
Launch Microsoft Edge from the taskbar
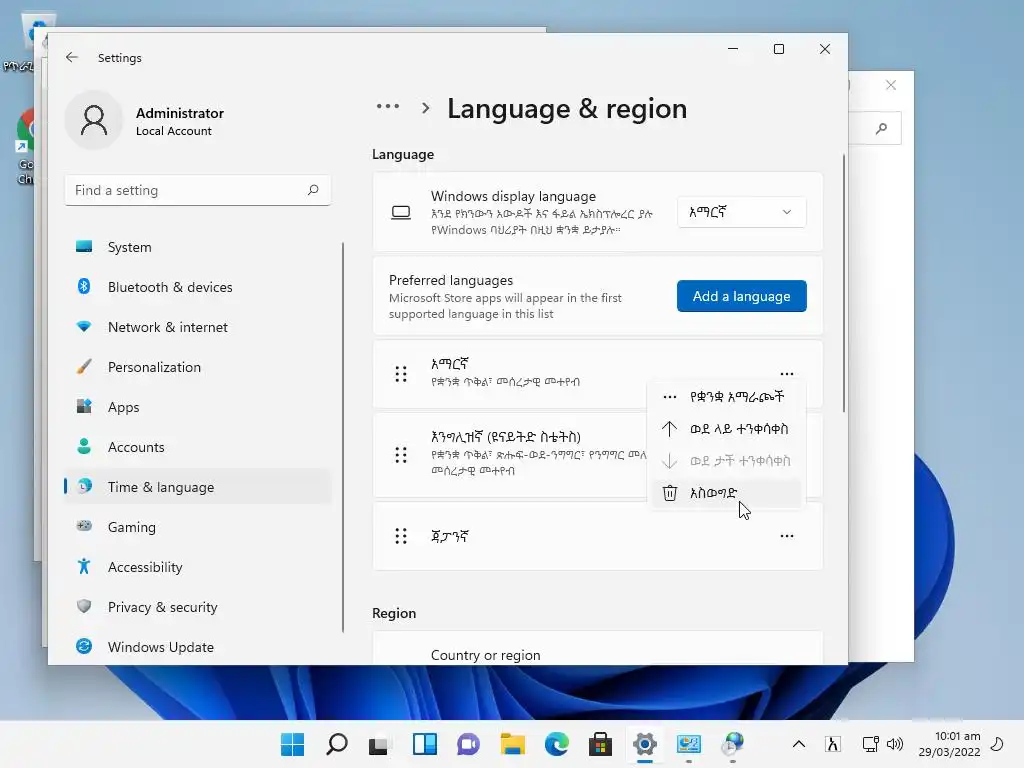556,744
